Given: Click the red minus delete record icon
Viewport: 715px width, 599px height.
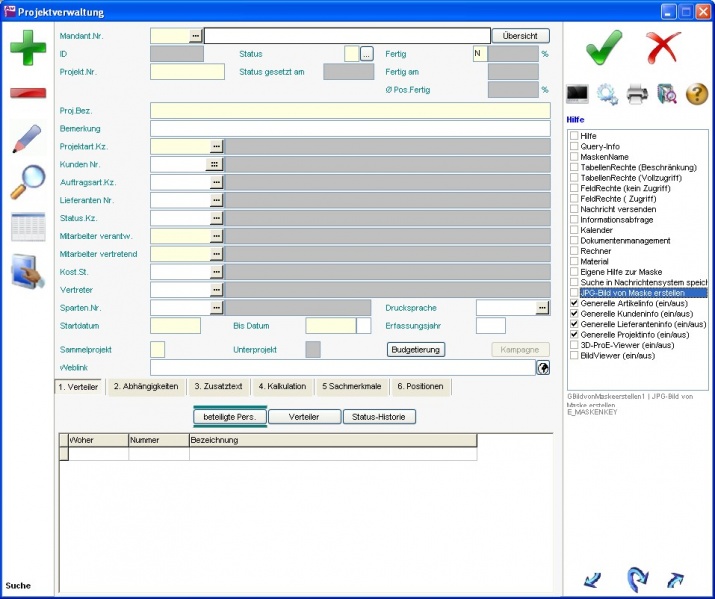Looking at the screenshot, I should click(28, 93).
